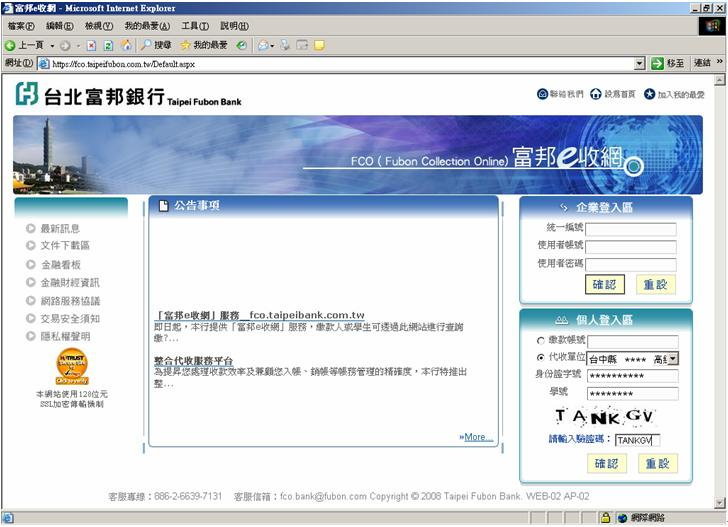The image size is (728, 527).
Task: Open the 檔案 menu
Action: pyautogui.click(x=20, y=26)
